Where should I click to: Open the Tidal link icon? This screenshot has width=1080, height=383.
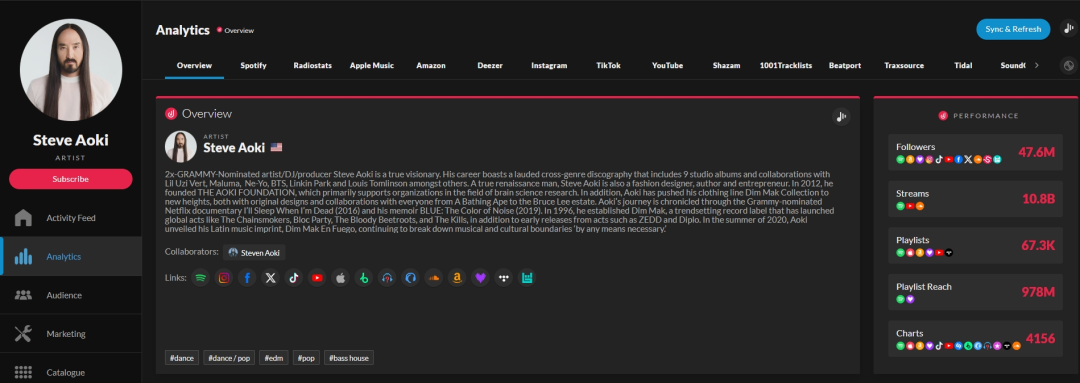(503, 278)
